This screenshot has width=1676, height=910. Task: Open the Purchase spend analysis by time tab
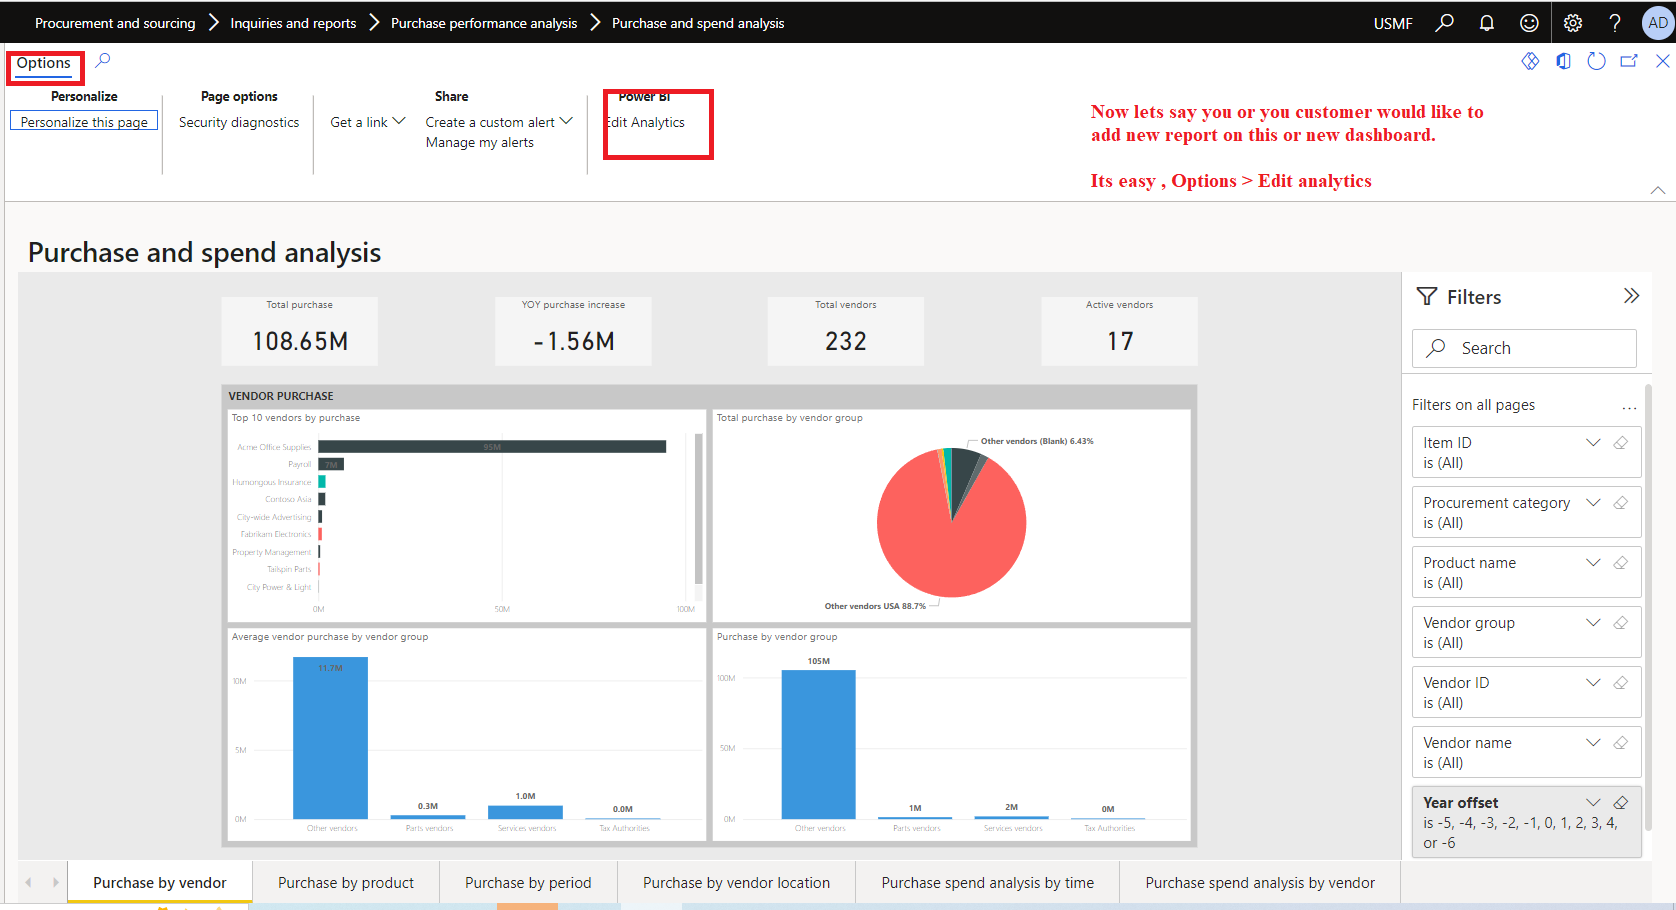pyautogui.click(x=986, y=882)
